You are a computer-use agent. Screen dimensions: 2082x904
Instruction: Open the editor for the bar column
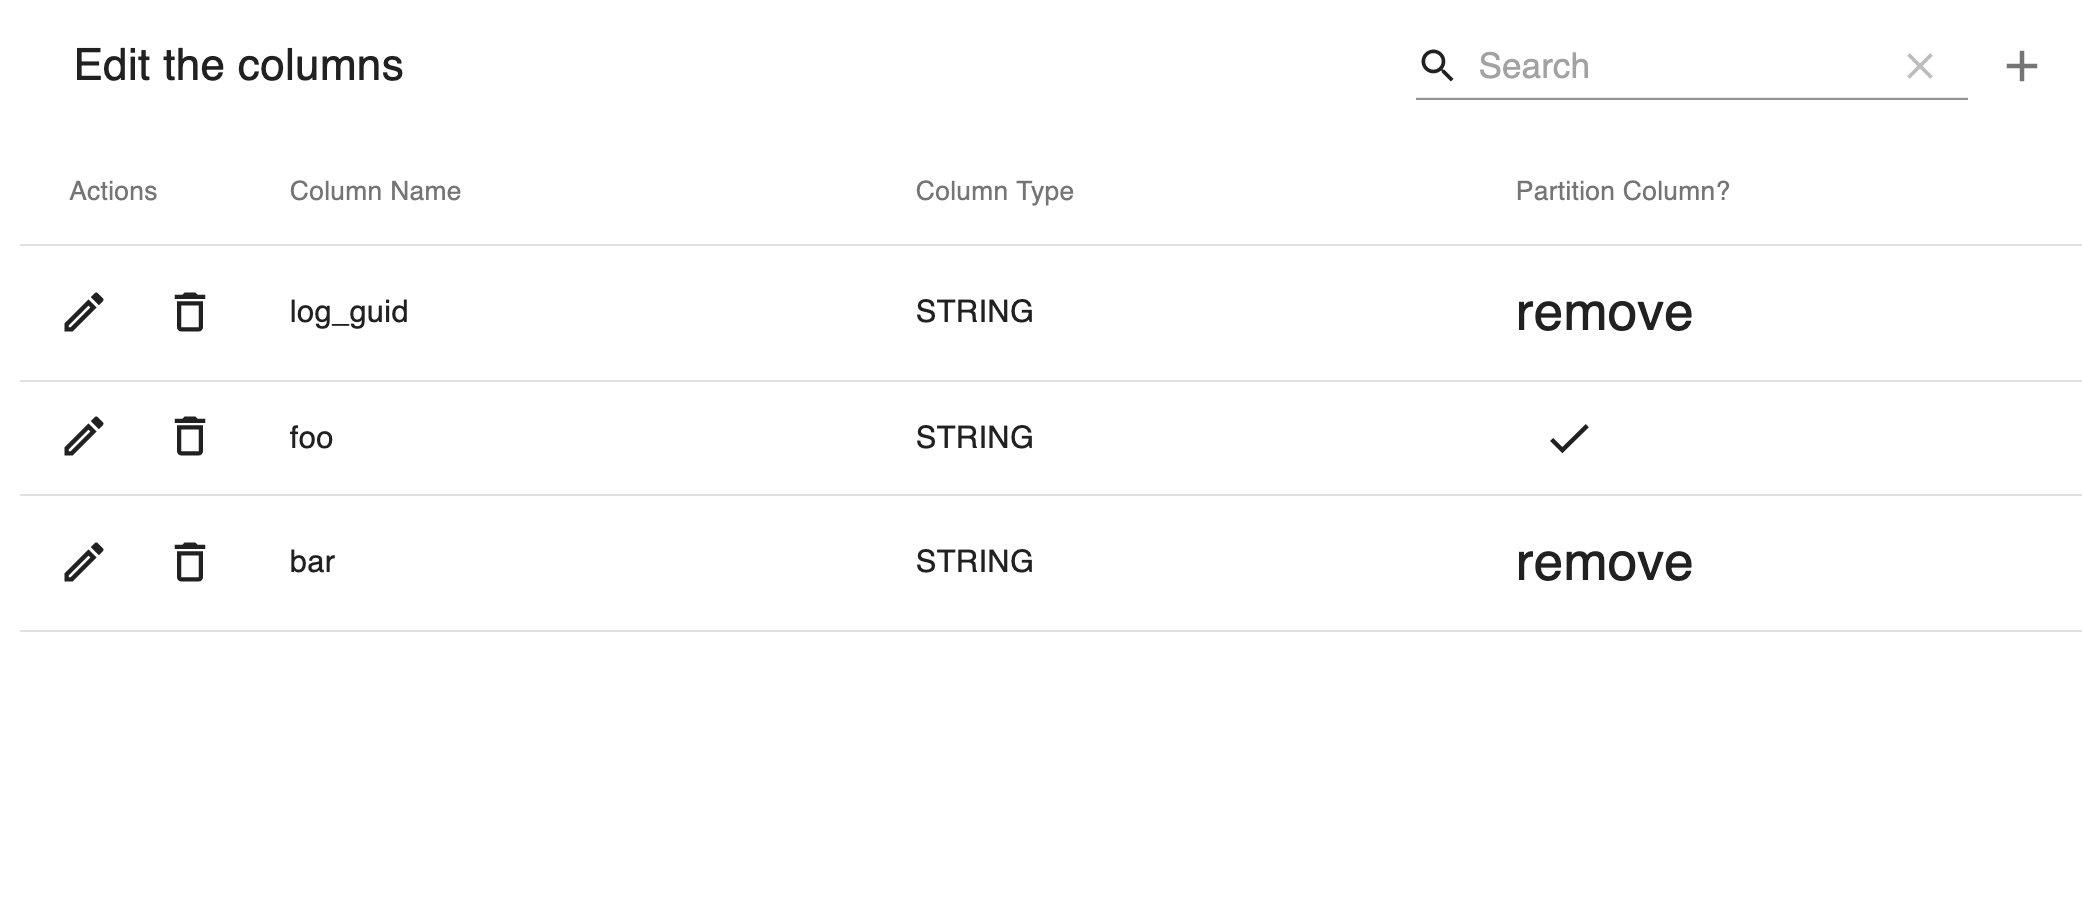[x=85, y=562]
